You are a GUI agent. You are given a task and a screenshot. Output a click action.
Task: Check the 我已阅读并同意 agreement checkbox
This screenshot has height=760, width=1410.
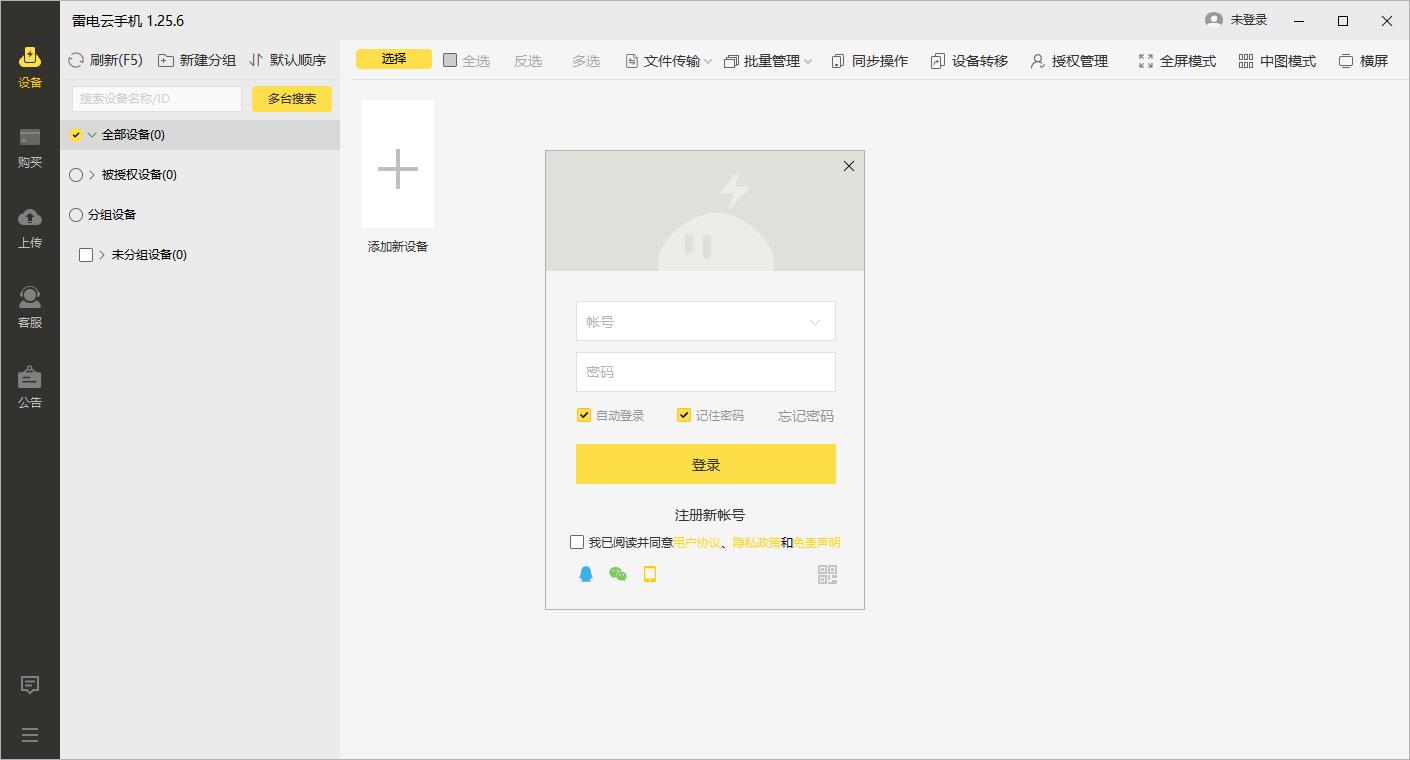577,542
